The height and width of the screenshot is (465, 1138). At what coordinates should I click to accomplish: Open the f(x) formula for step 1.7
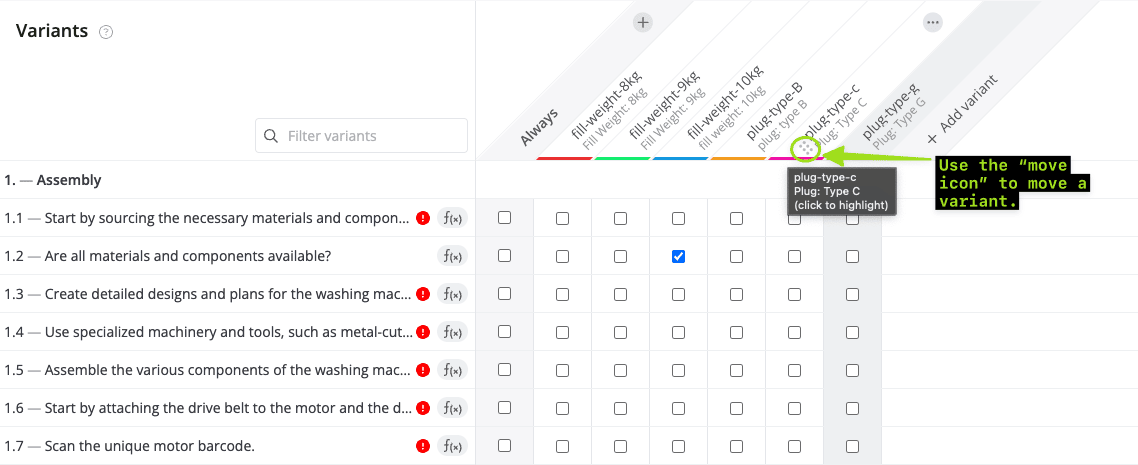[453, 446]
